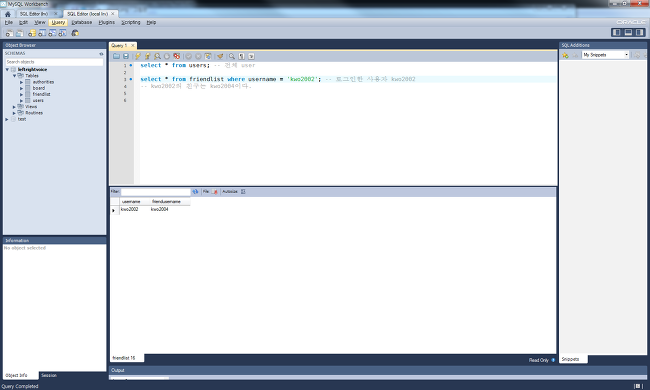The image size is (650, 390).
Task: Create a new SQL tab in main toolbar
Action: 9,33
